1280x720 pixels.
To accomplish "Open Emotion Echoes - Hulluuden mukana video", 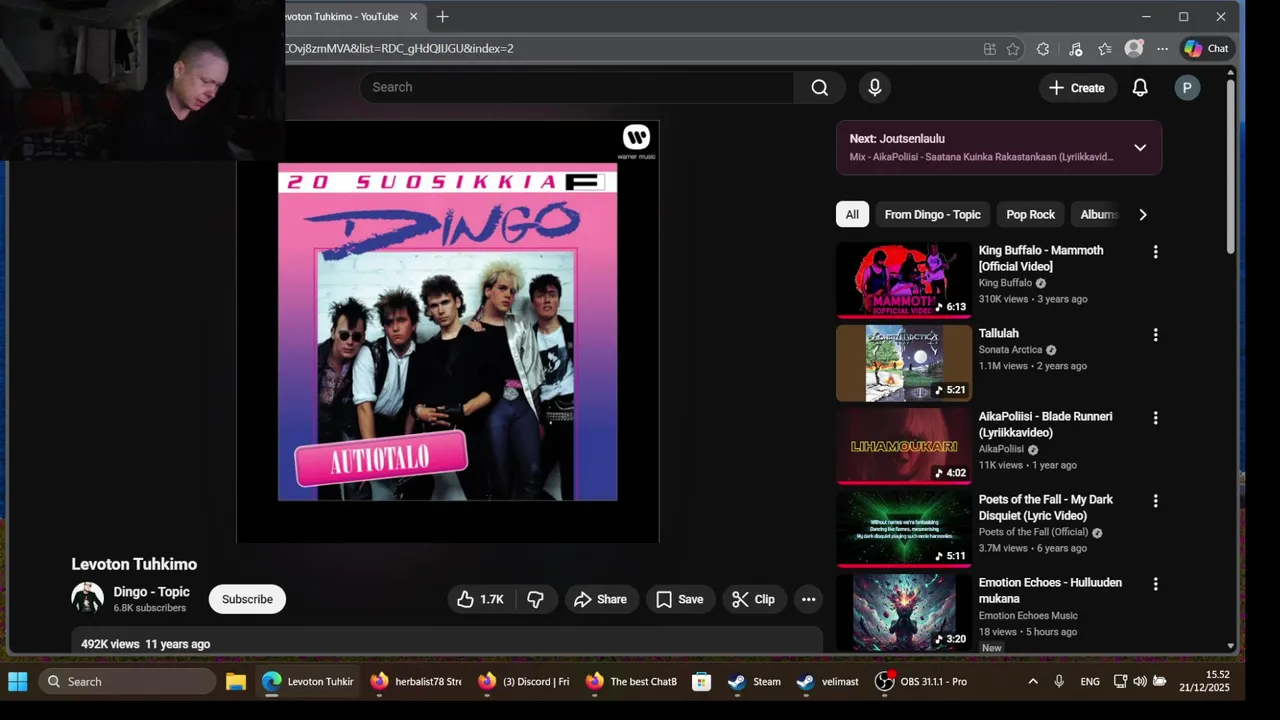I will click(x=1050, y=590).
